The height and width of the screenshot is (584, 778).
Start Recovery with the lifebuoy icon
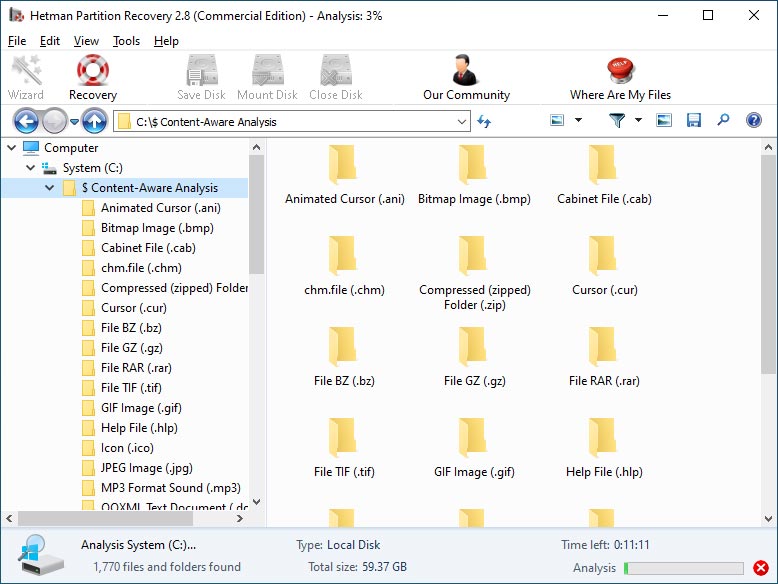click(93, 77)
